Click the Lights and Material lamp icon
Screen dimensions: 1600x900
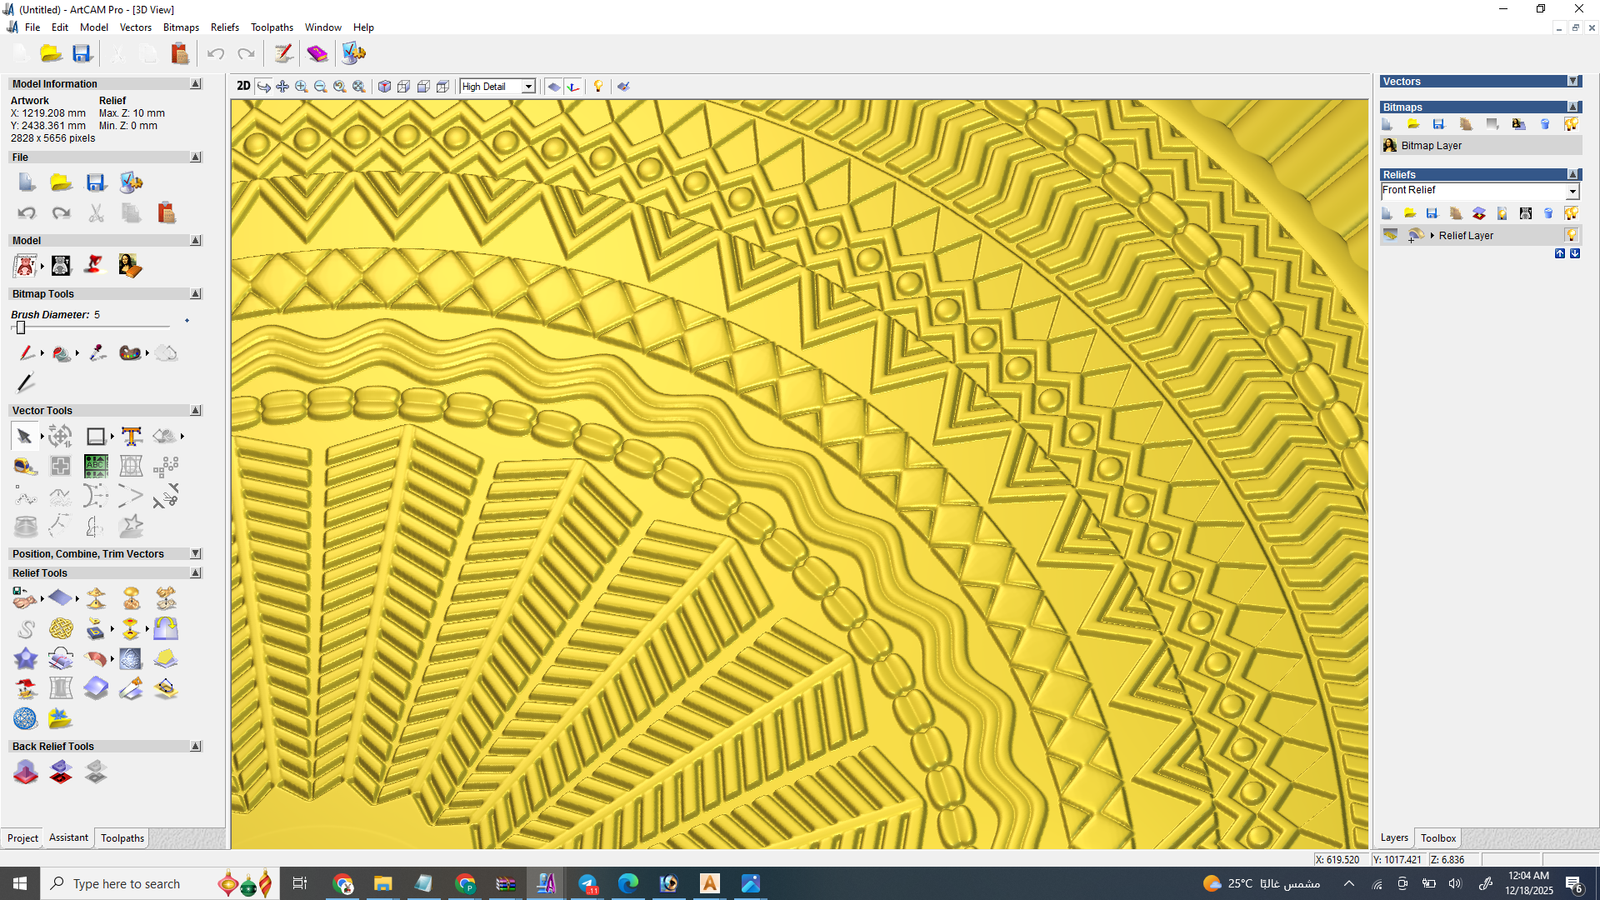click(598, 87)
